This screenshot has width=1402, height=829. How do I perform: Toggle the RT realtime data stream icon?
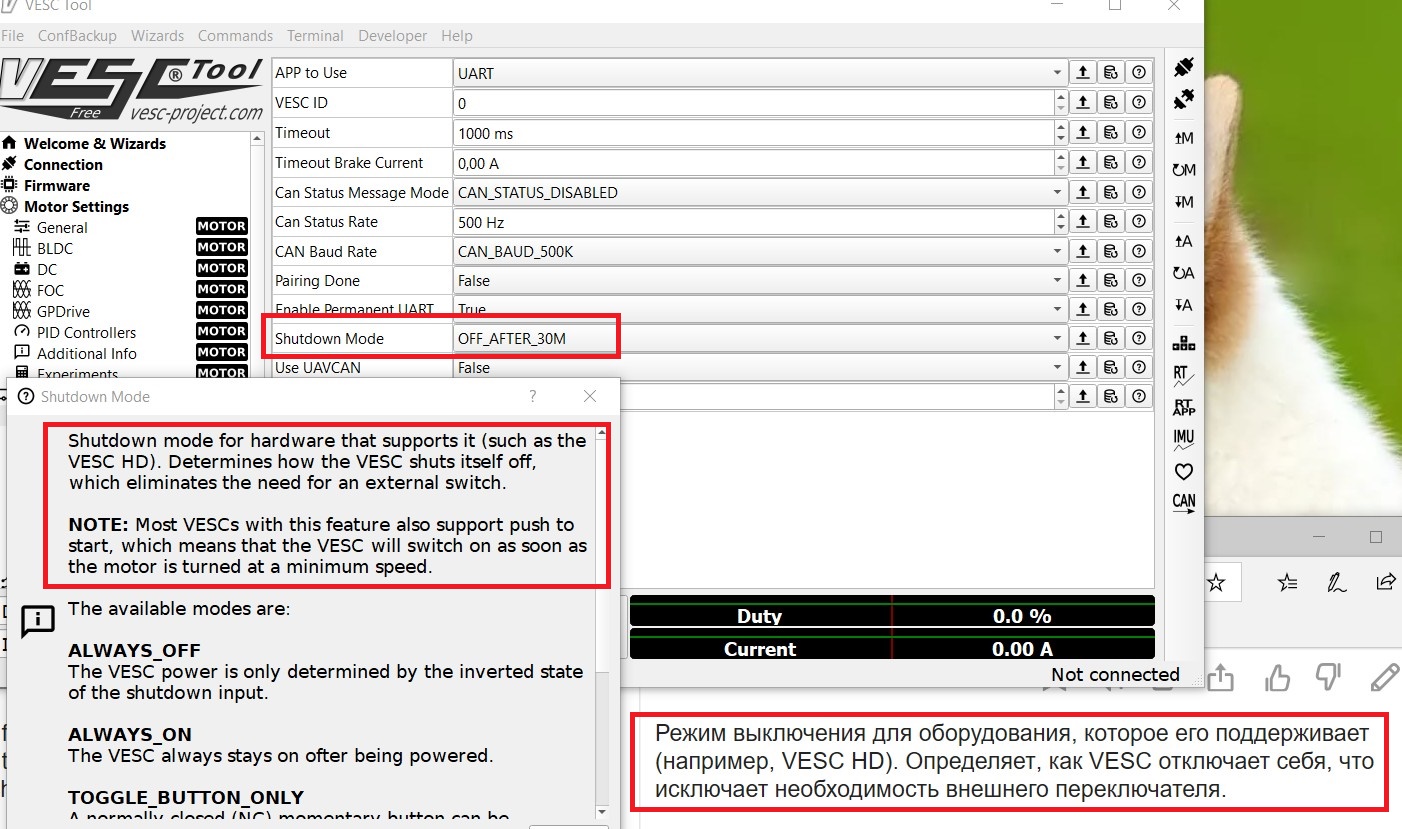(x=1184, y=376)
